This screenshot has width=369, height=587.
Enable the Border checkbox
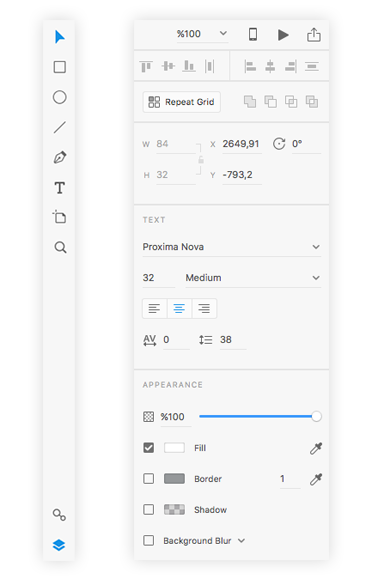tap(149, 479)
